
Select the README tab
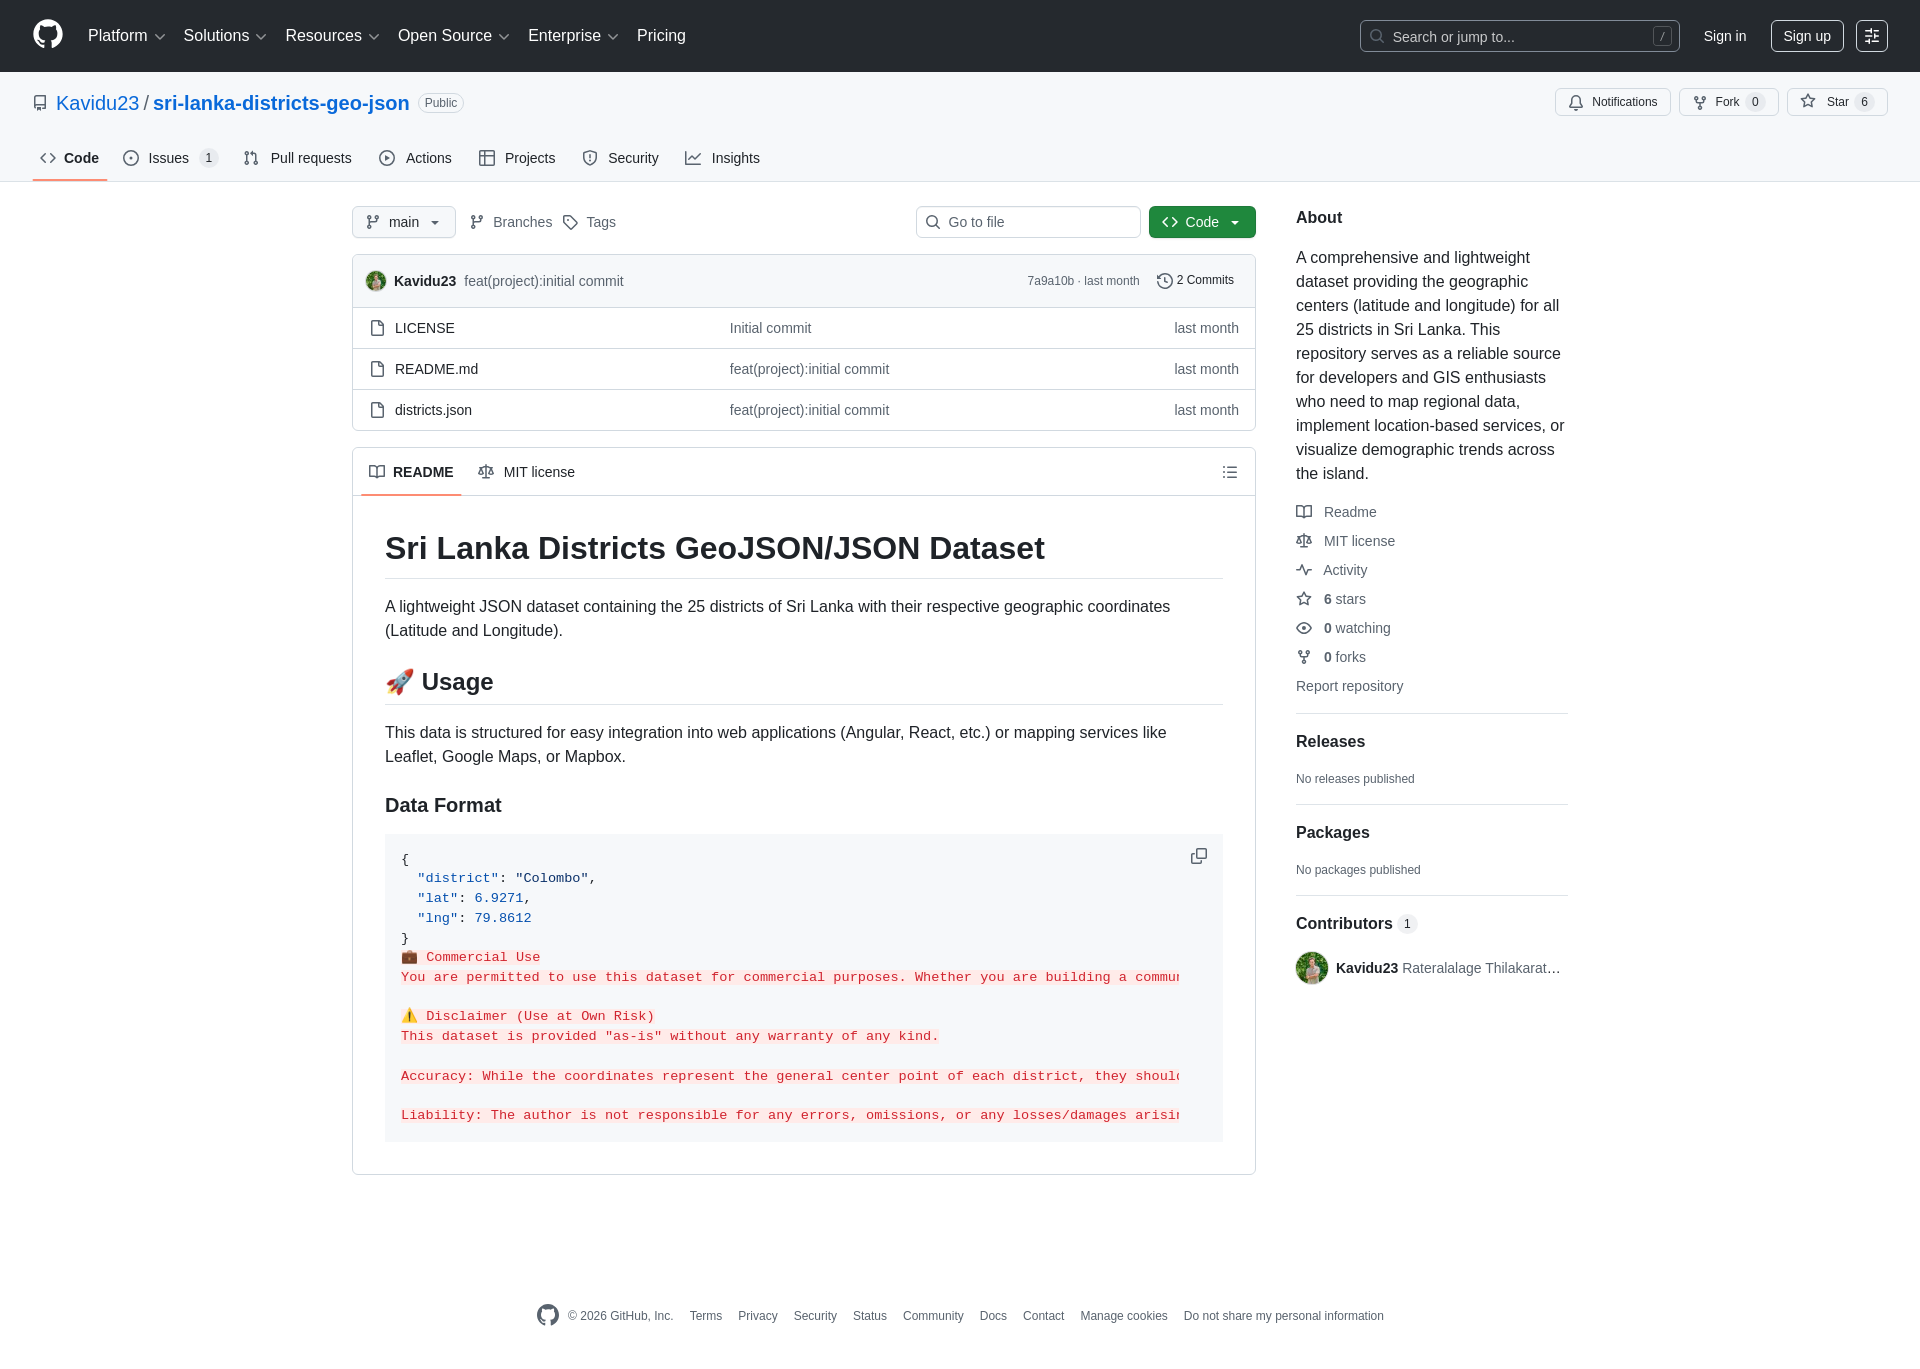pyautogui.click(x=411, y=472)
